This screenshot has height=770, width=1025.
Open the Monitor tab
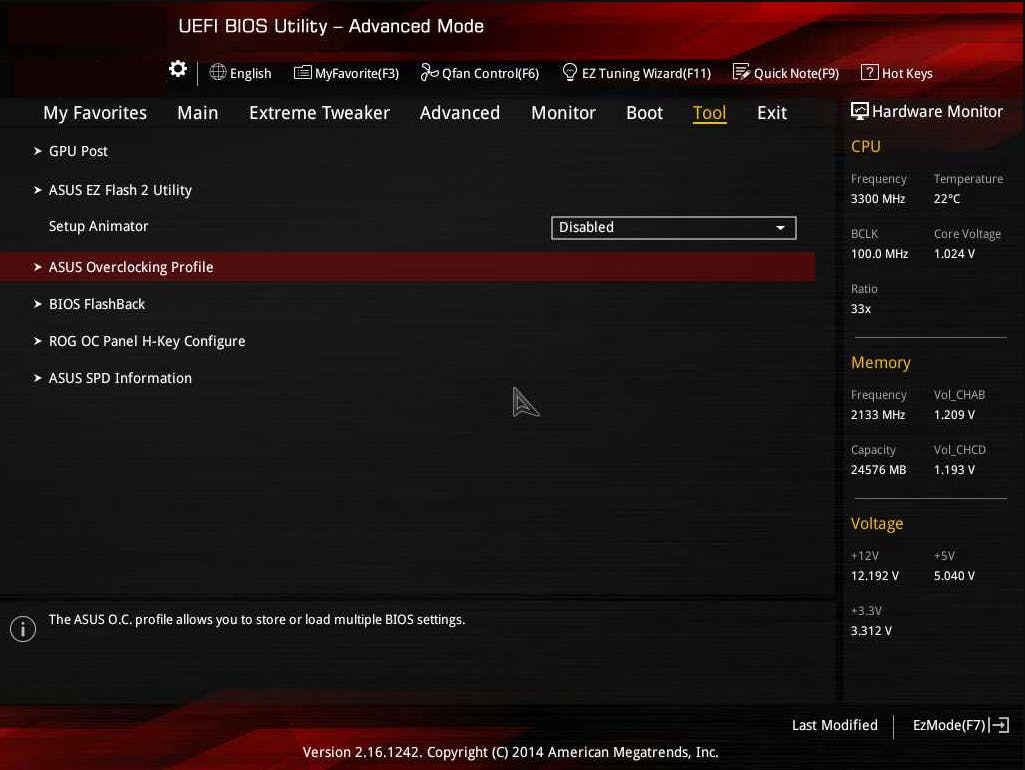563,112
